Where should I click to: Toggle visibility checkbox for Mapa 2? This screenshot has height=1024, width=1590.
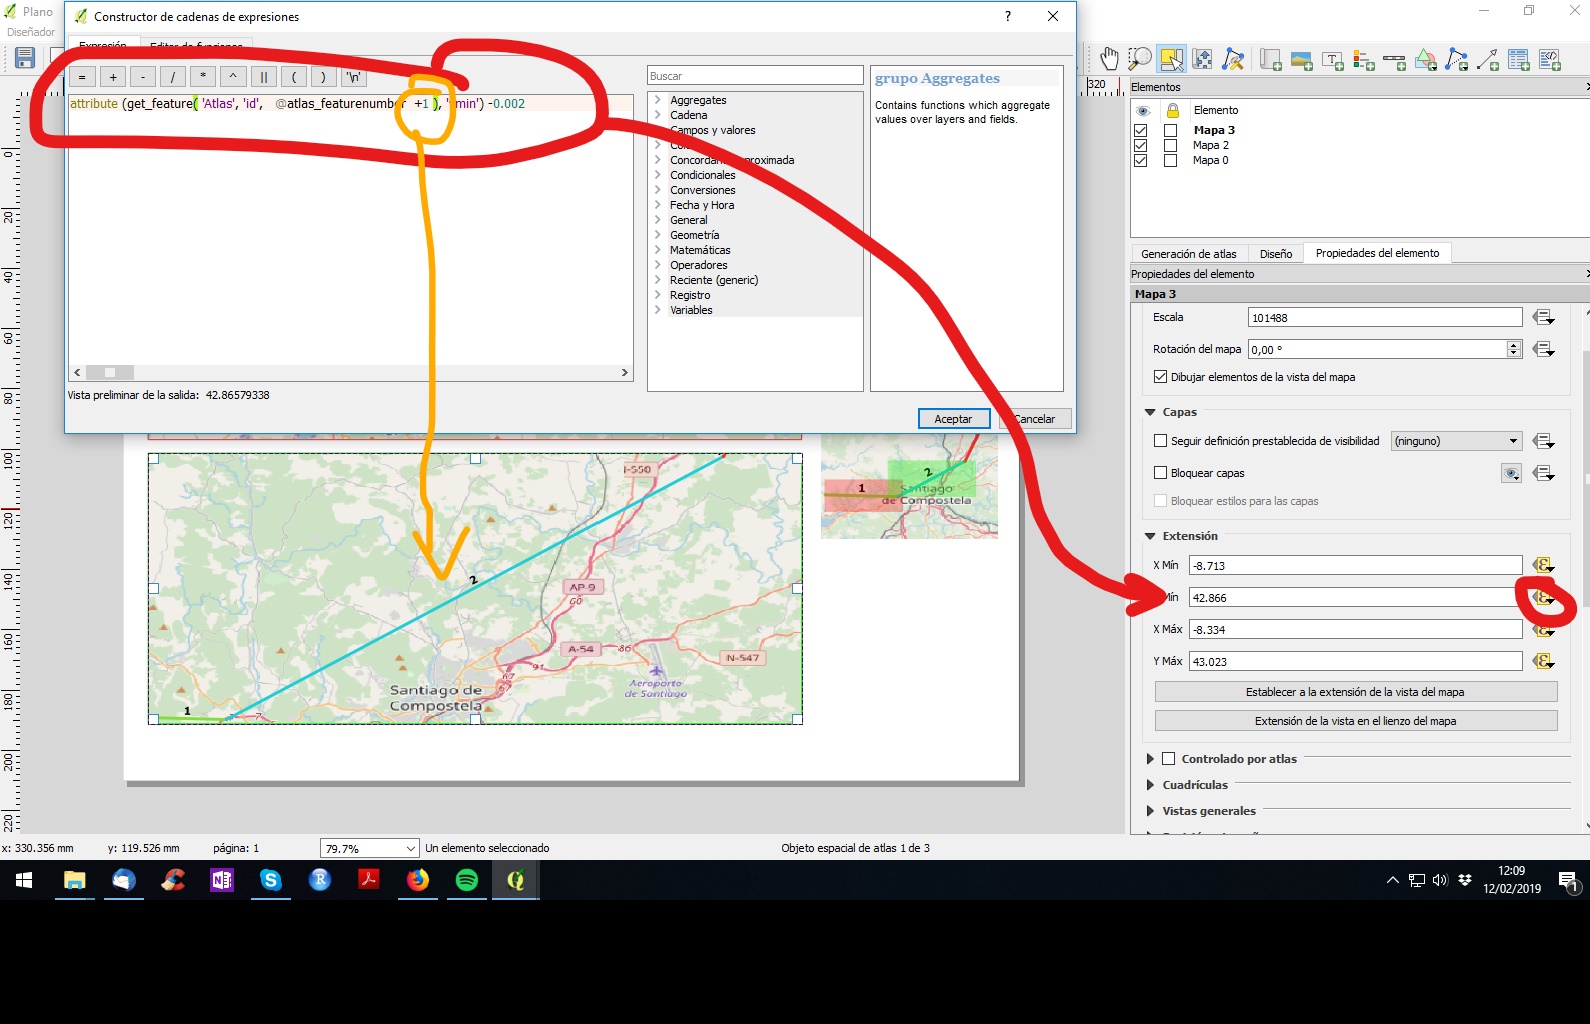1140,145
